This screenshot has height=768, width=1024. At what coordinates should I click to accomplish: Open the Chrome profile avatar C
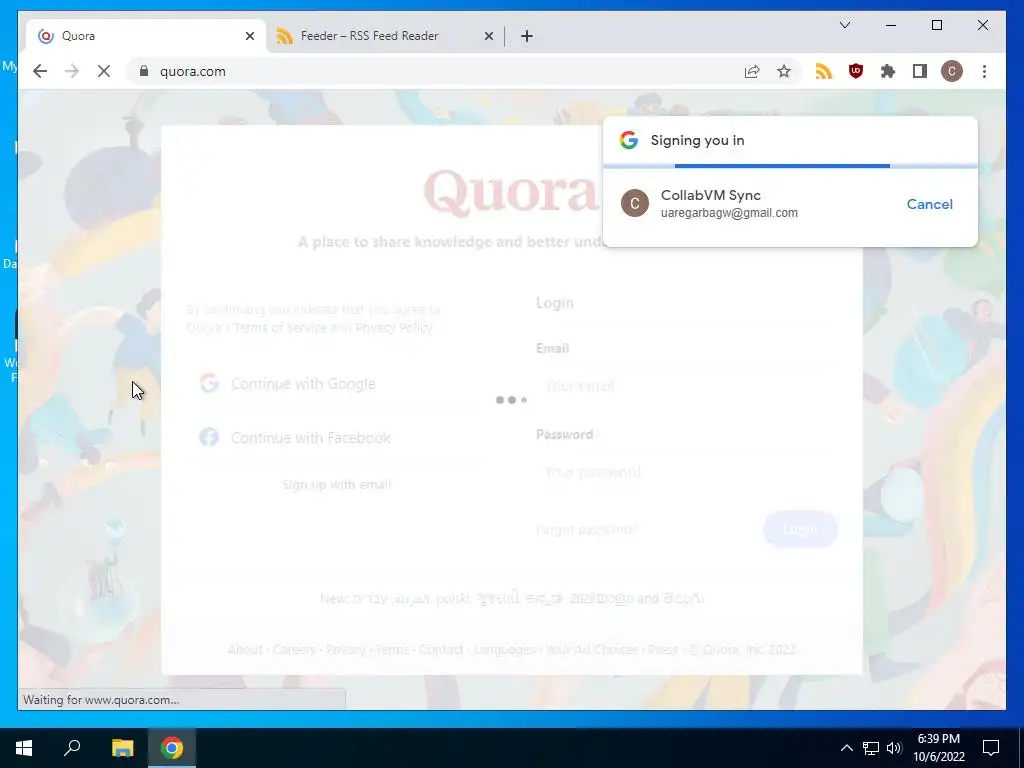(952, 71)
